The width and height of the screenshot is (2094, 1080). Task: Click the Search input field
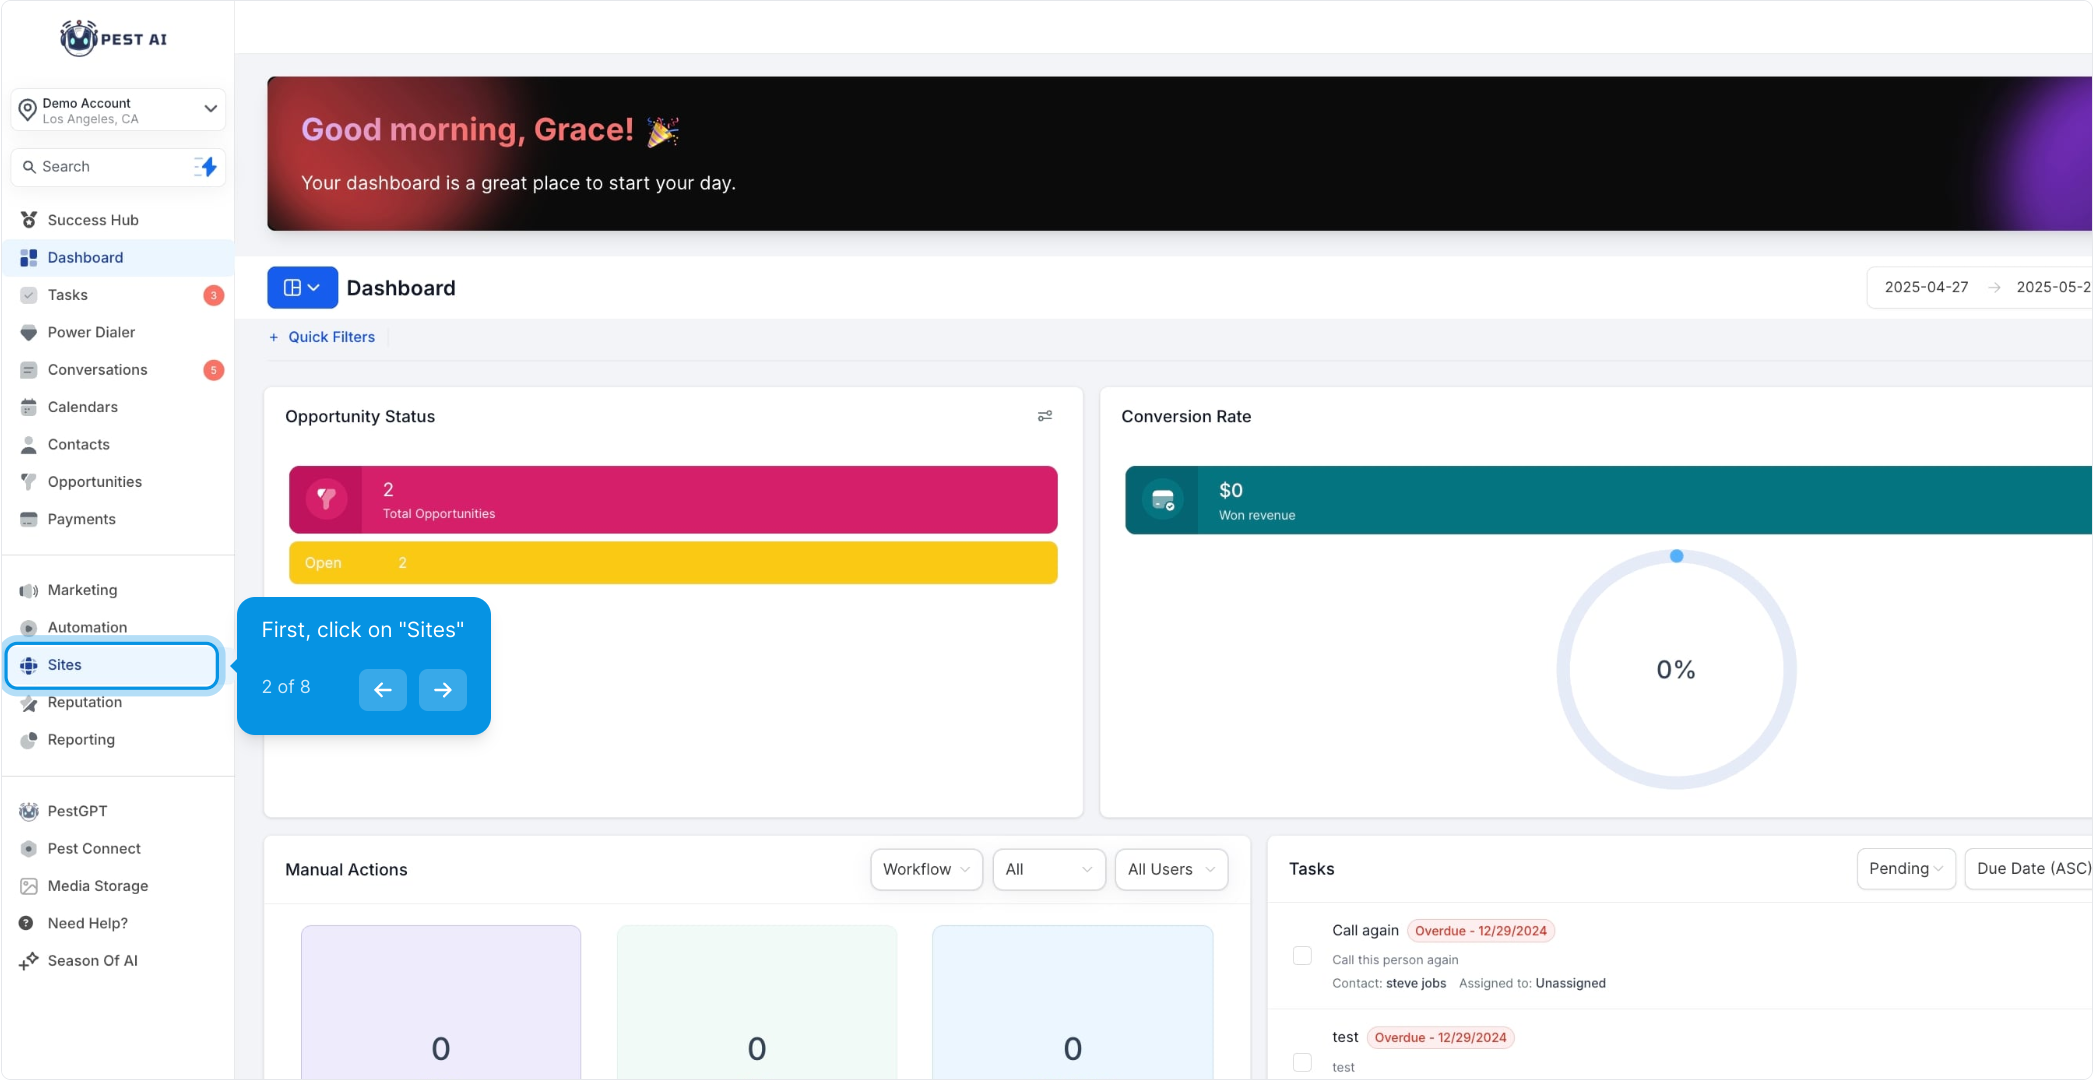[x=118, y=167]
